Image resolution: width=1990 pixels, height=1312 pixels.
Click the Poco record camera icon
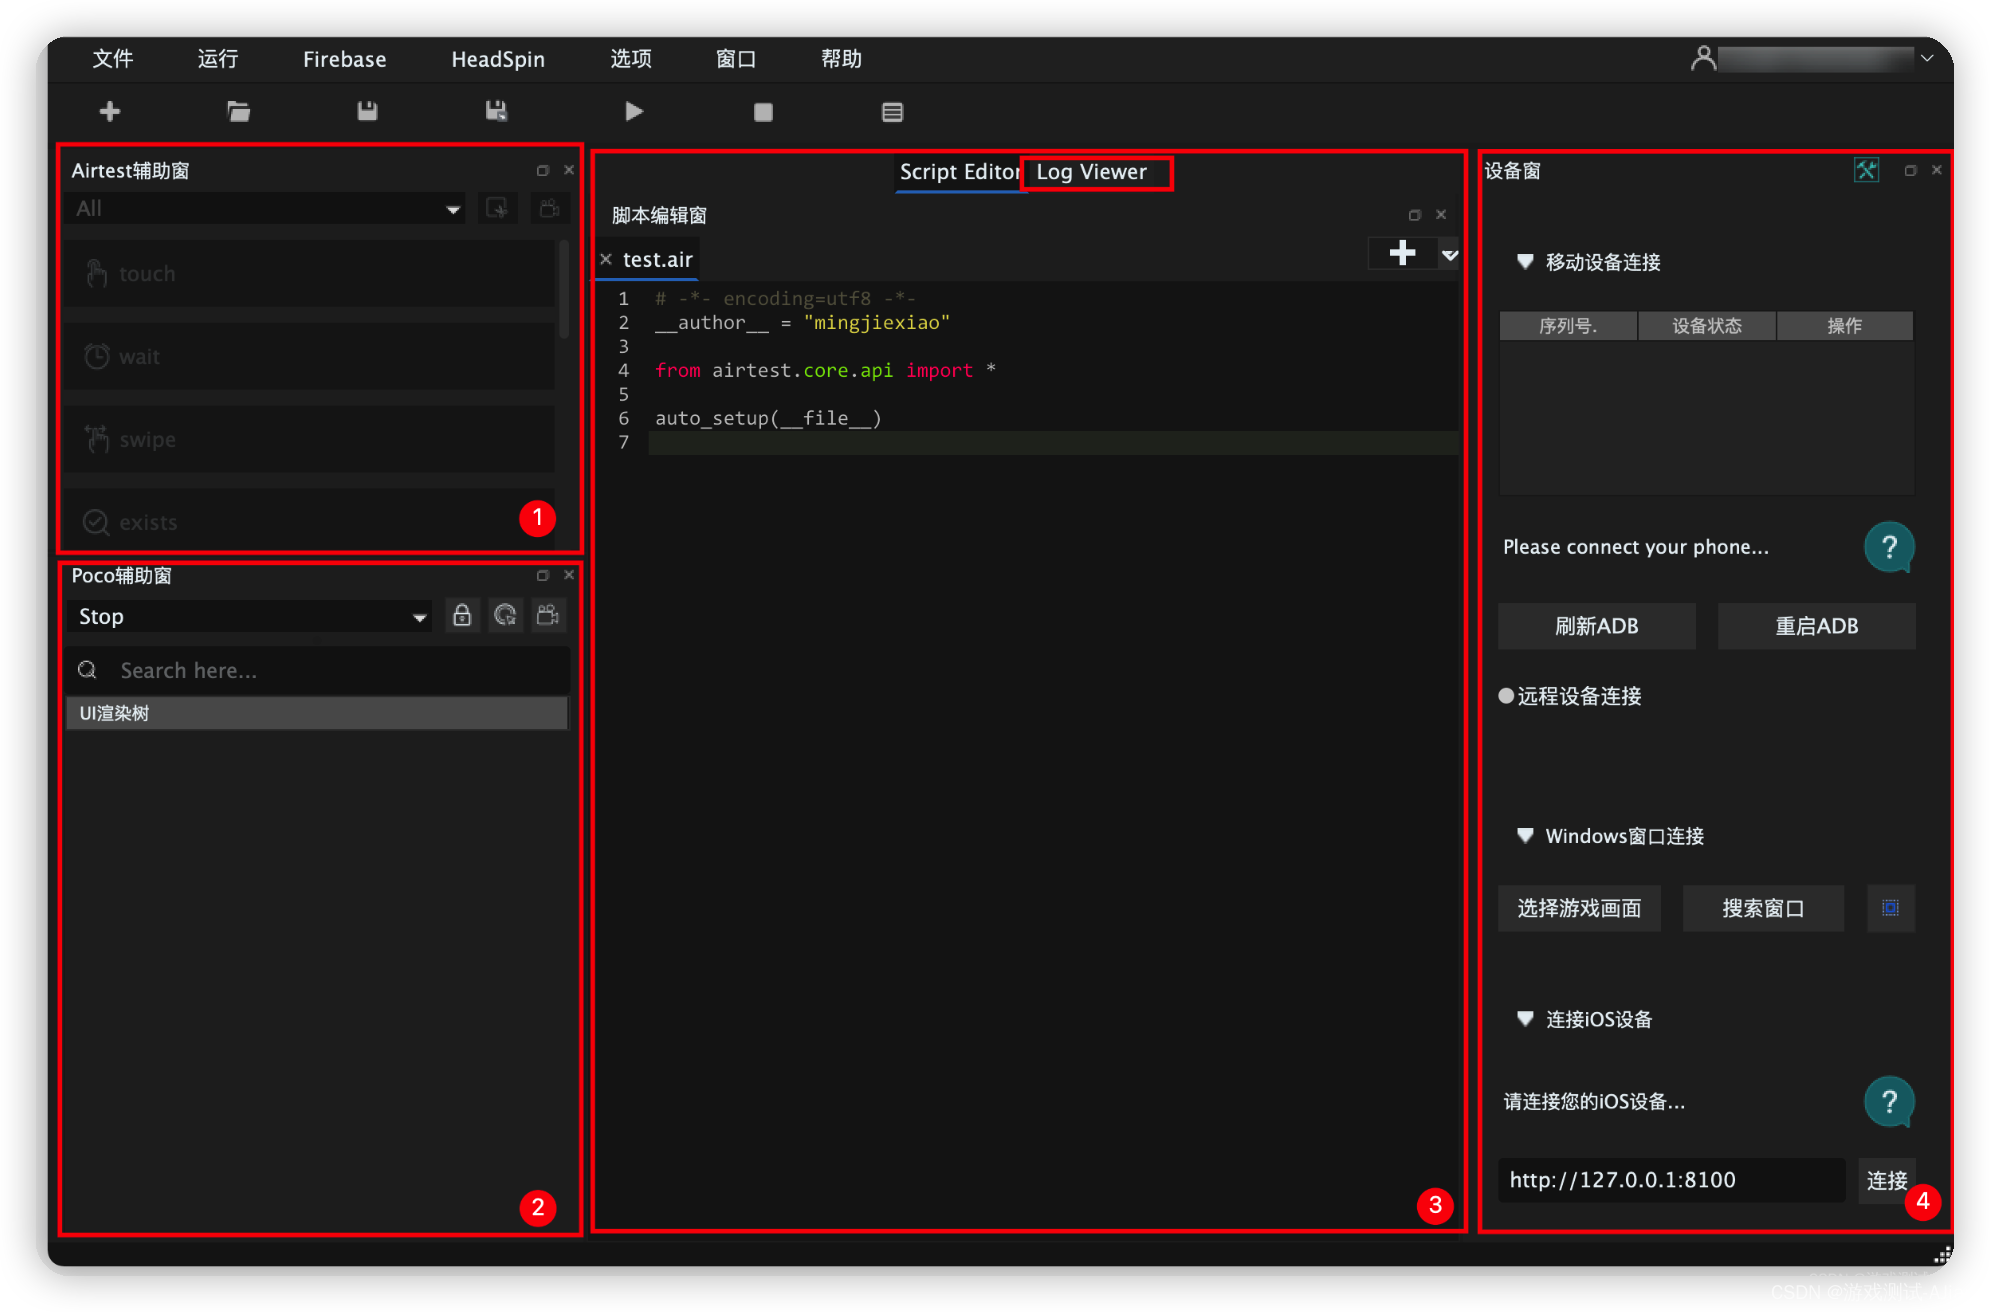tap(548, 615)
